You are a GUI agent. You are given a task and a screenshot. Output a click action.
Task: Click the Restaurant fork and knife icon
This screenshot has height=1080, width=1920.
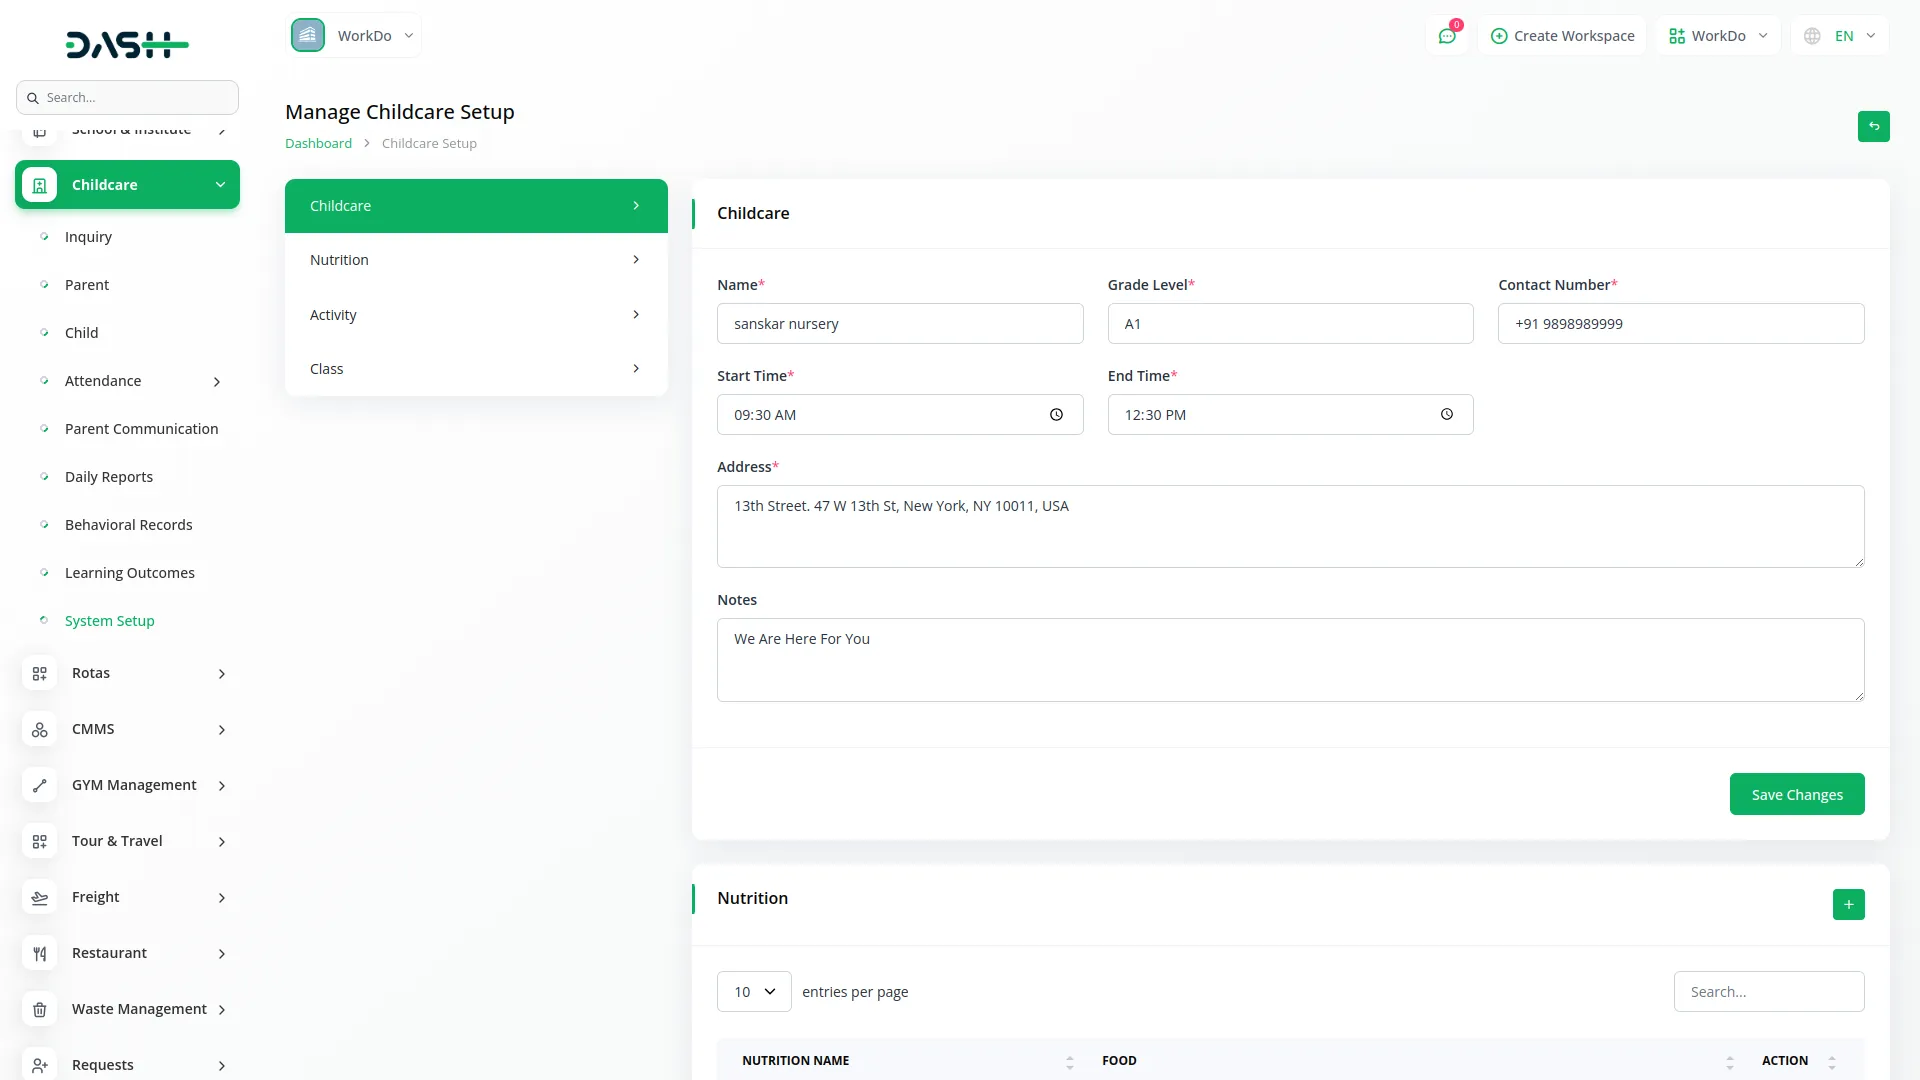pos(40,953)
